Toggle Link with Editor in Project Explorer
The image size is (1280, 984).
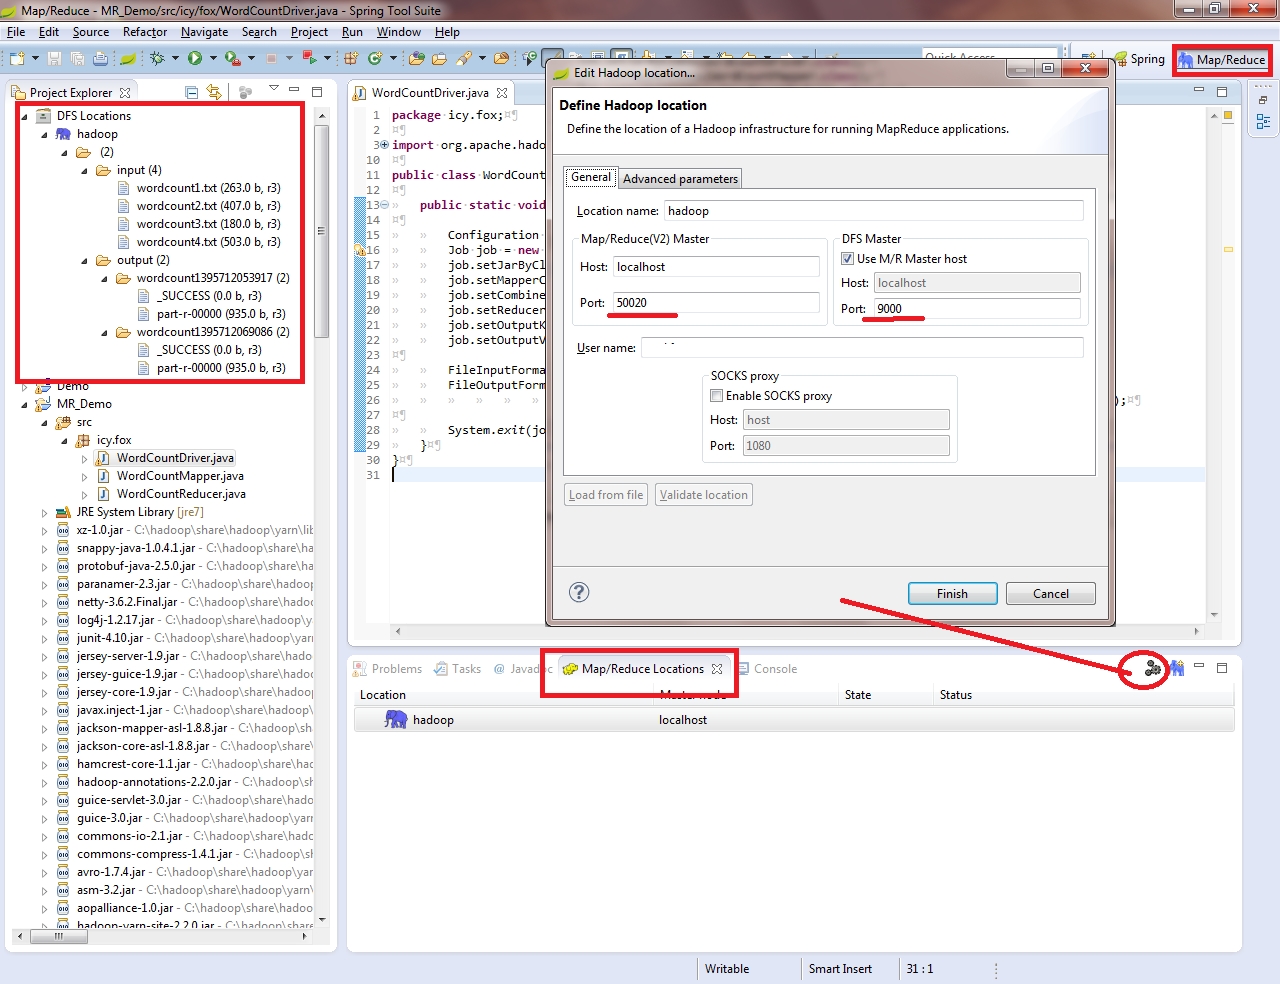pos(214,92)
